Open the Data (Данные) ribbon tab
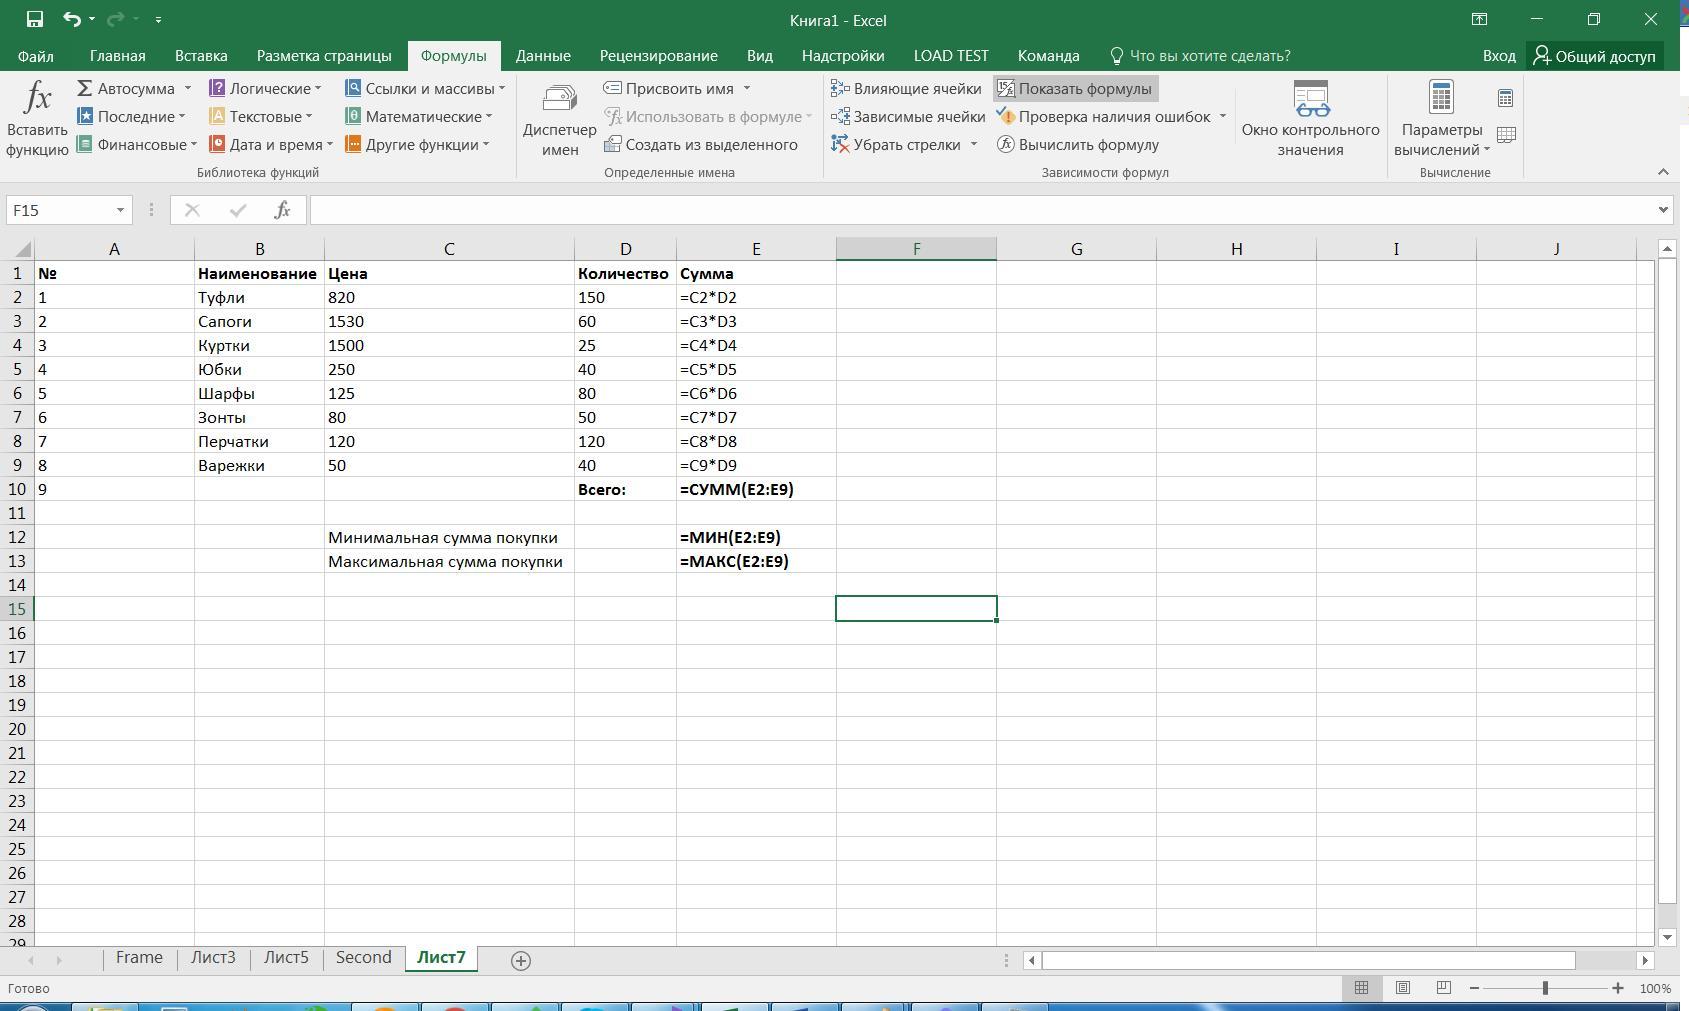 (x=543, y=56)
